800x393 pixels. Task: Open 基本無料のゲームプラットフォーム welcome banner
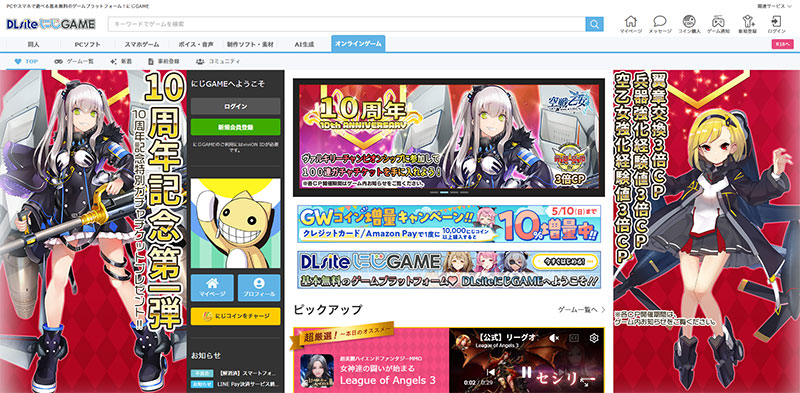[449, 269]
